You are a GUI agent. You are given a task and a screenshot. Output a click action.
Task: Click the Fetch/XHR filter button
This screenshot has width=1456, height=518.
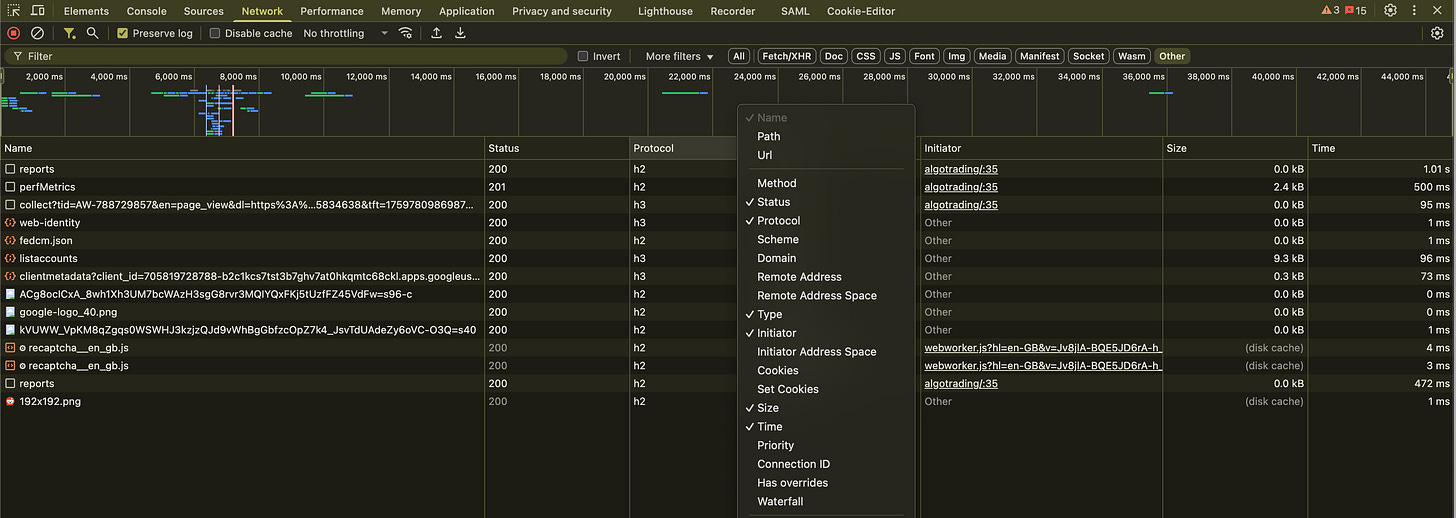pos(786,57)
